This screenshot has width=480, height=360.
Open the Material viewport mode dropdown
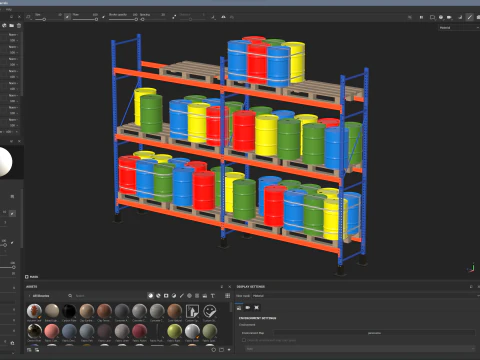click(458, 28)
